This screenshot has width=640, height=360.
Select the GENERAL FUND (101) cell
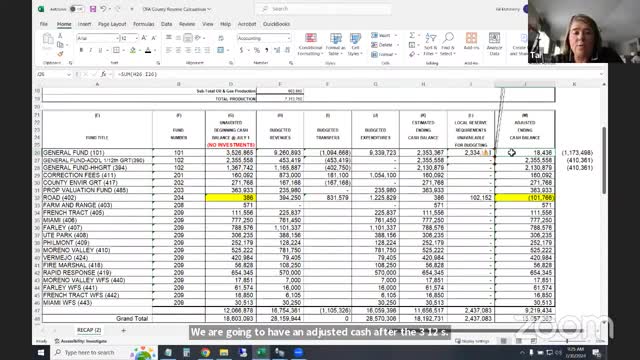(x=97, y=153)
